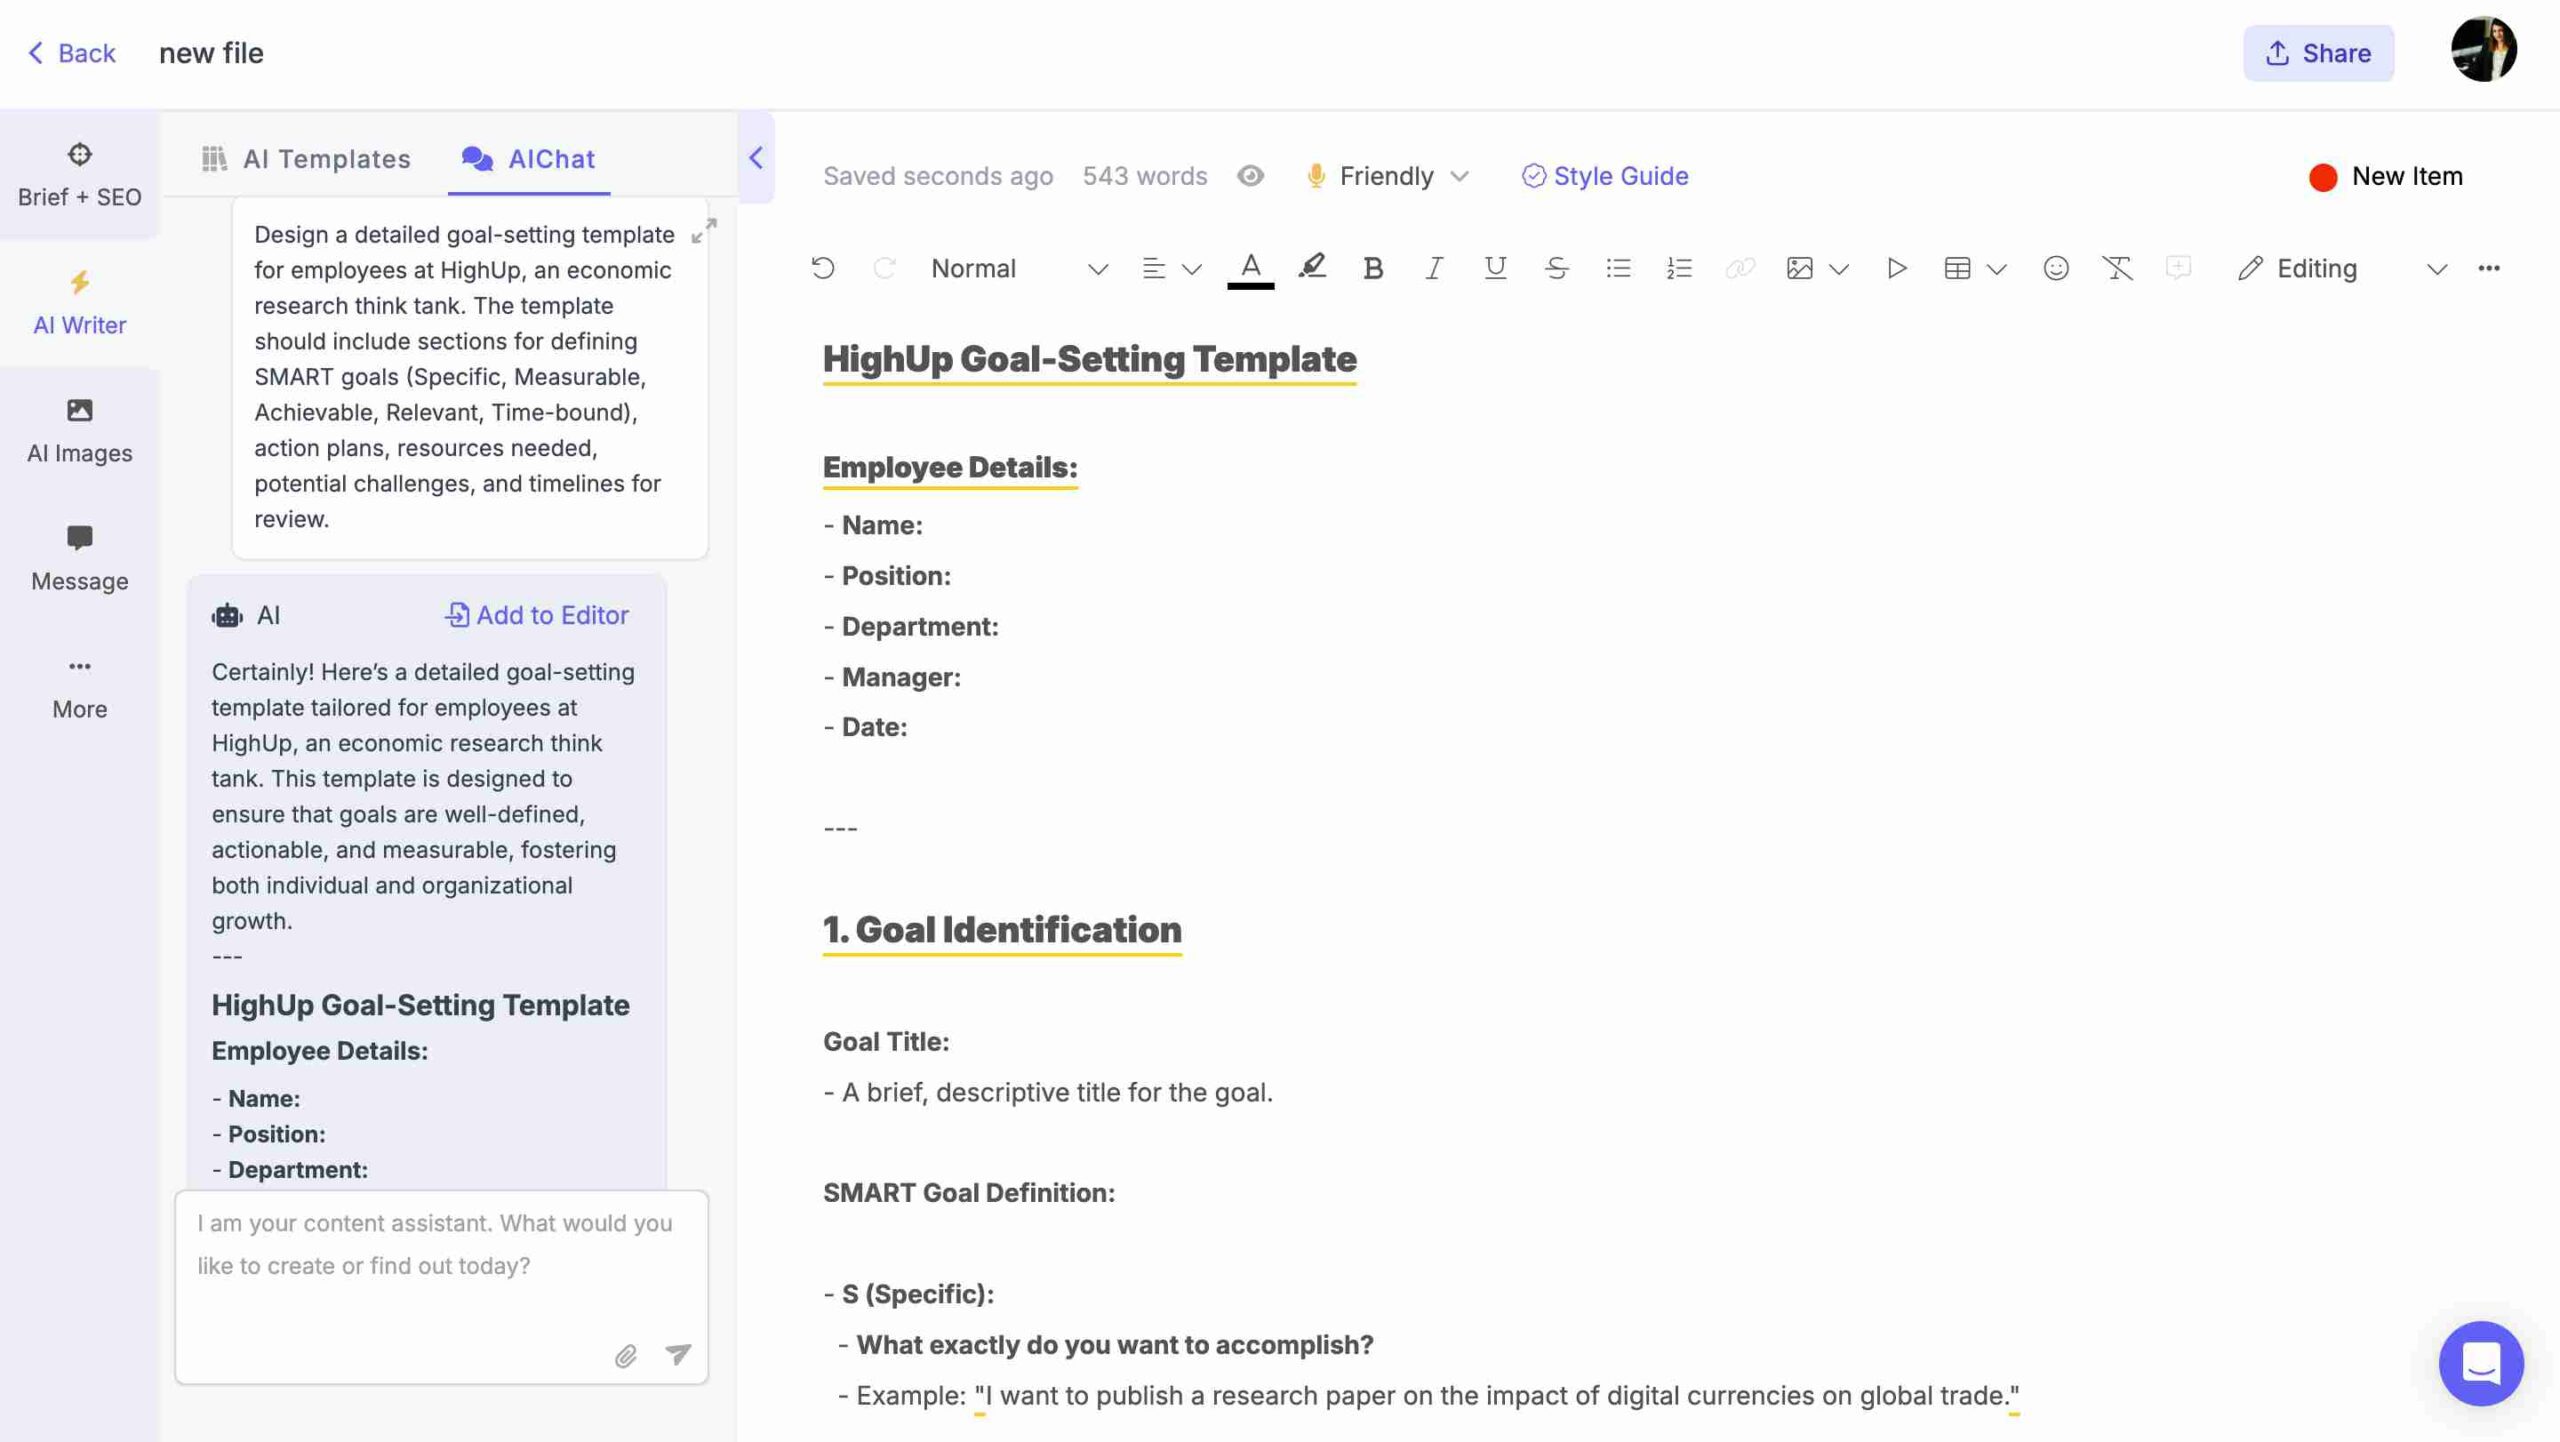Viewport: 2560px width, 1442px height.
Task: Click the new file title
Action: (211, 53)
